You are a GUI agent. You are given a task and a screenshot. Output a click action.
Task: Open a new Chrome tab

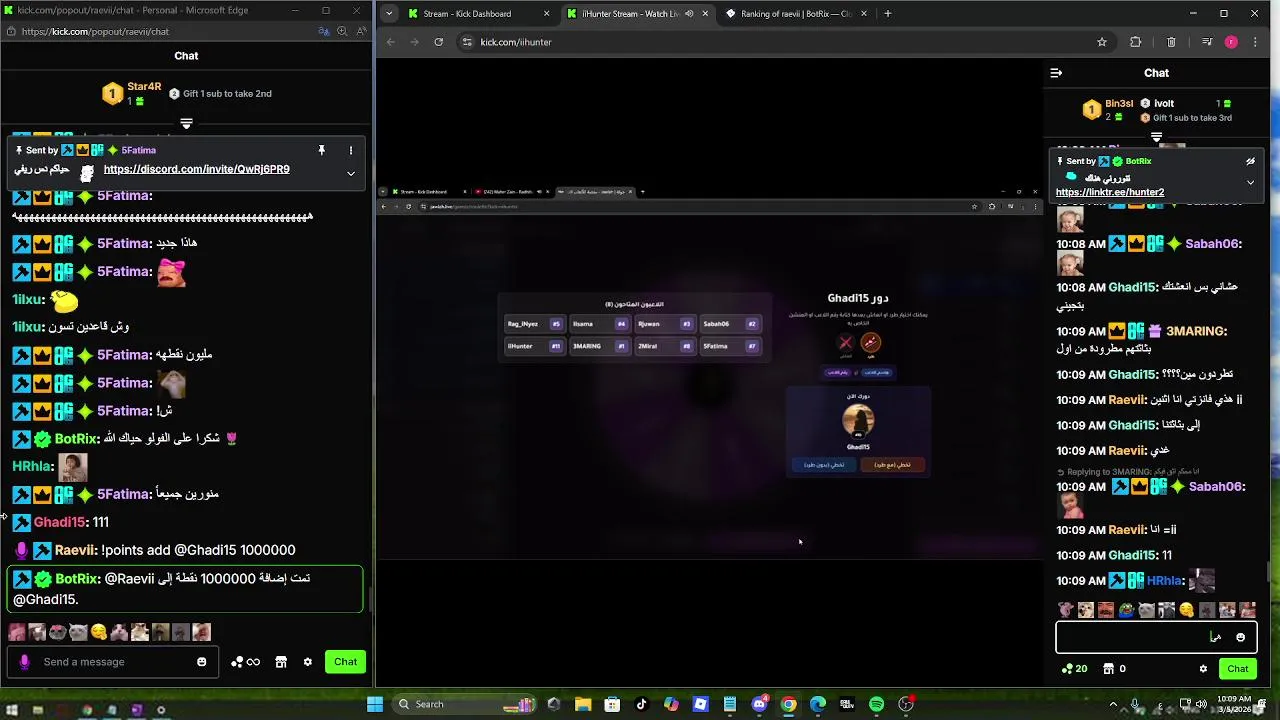(887, 14)
